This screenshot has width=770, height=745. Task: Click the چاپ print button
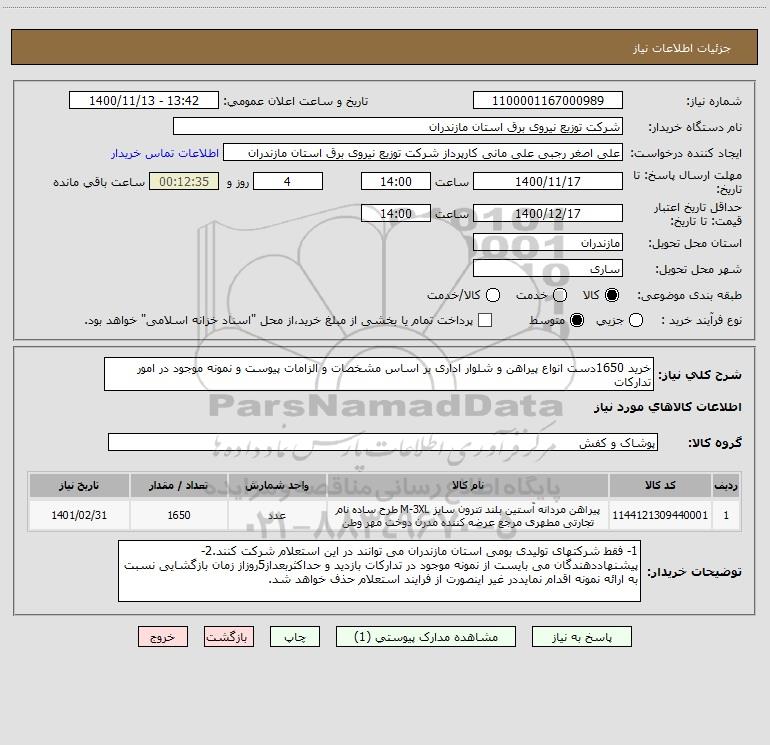tap(295, 637)
